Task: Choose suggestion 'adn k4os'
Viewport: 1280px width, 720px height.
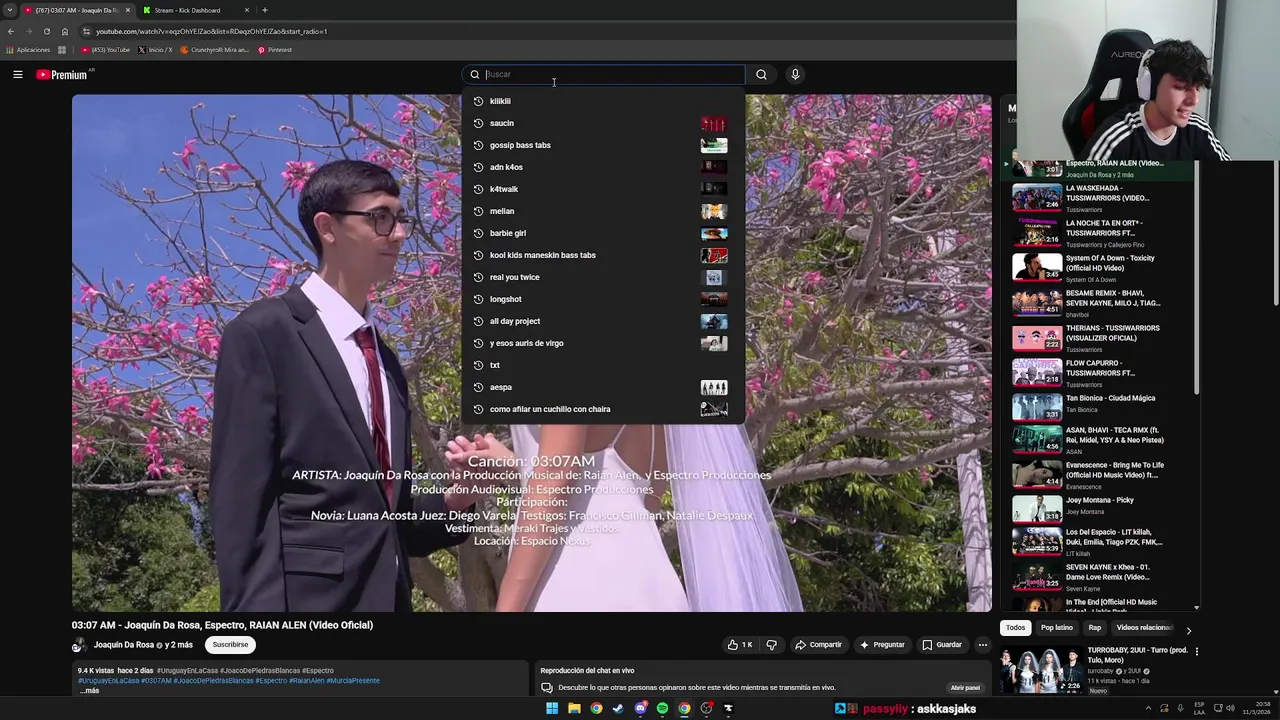Action: tap(603, 167)
